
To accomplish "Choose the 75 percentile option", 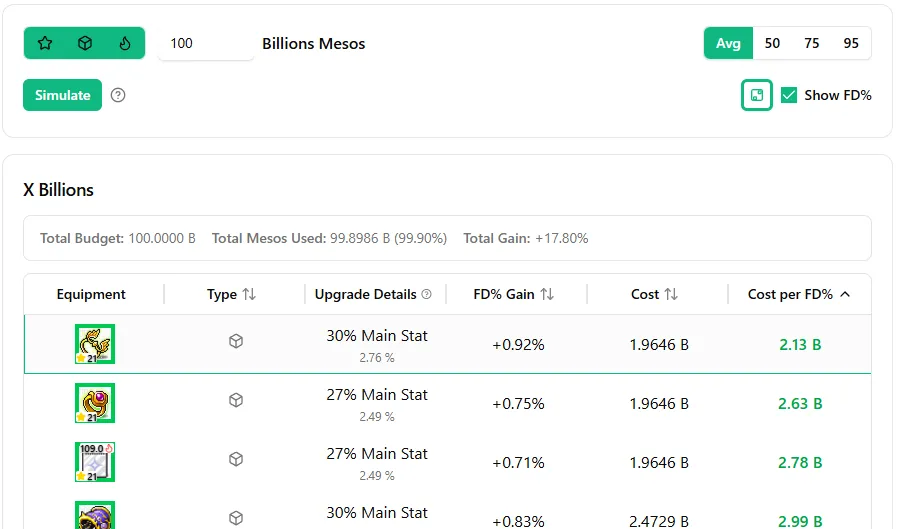I will pos(811,43).
